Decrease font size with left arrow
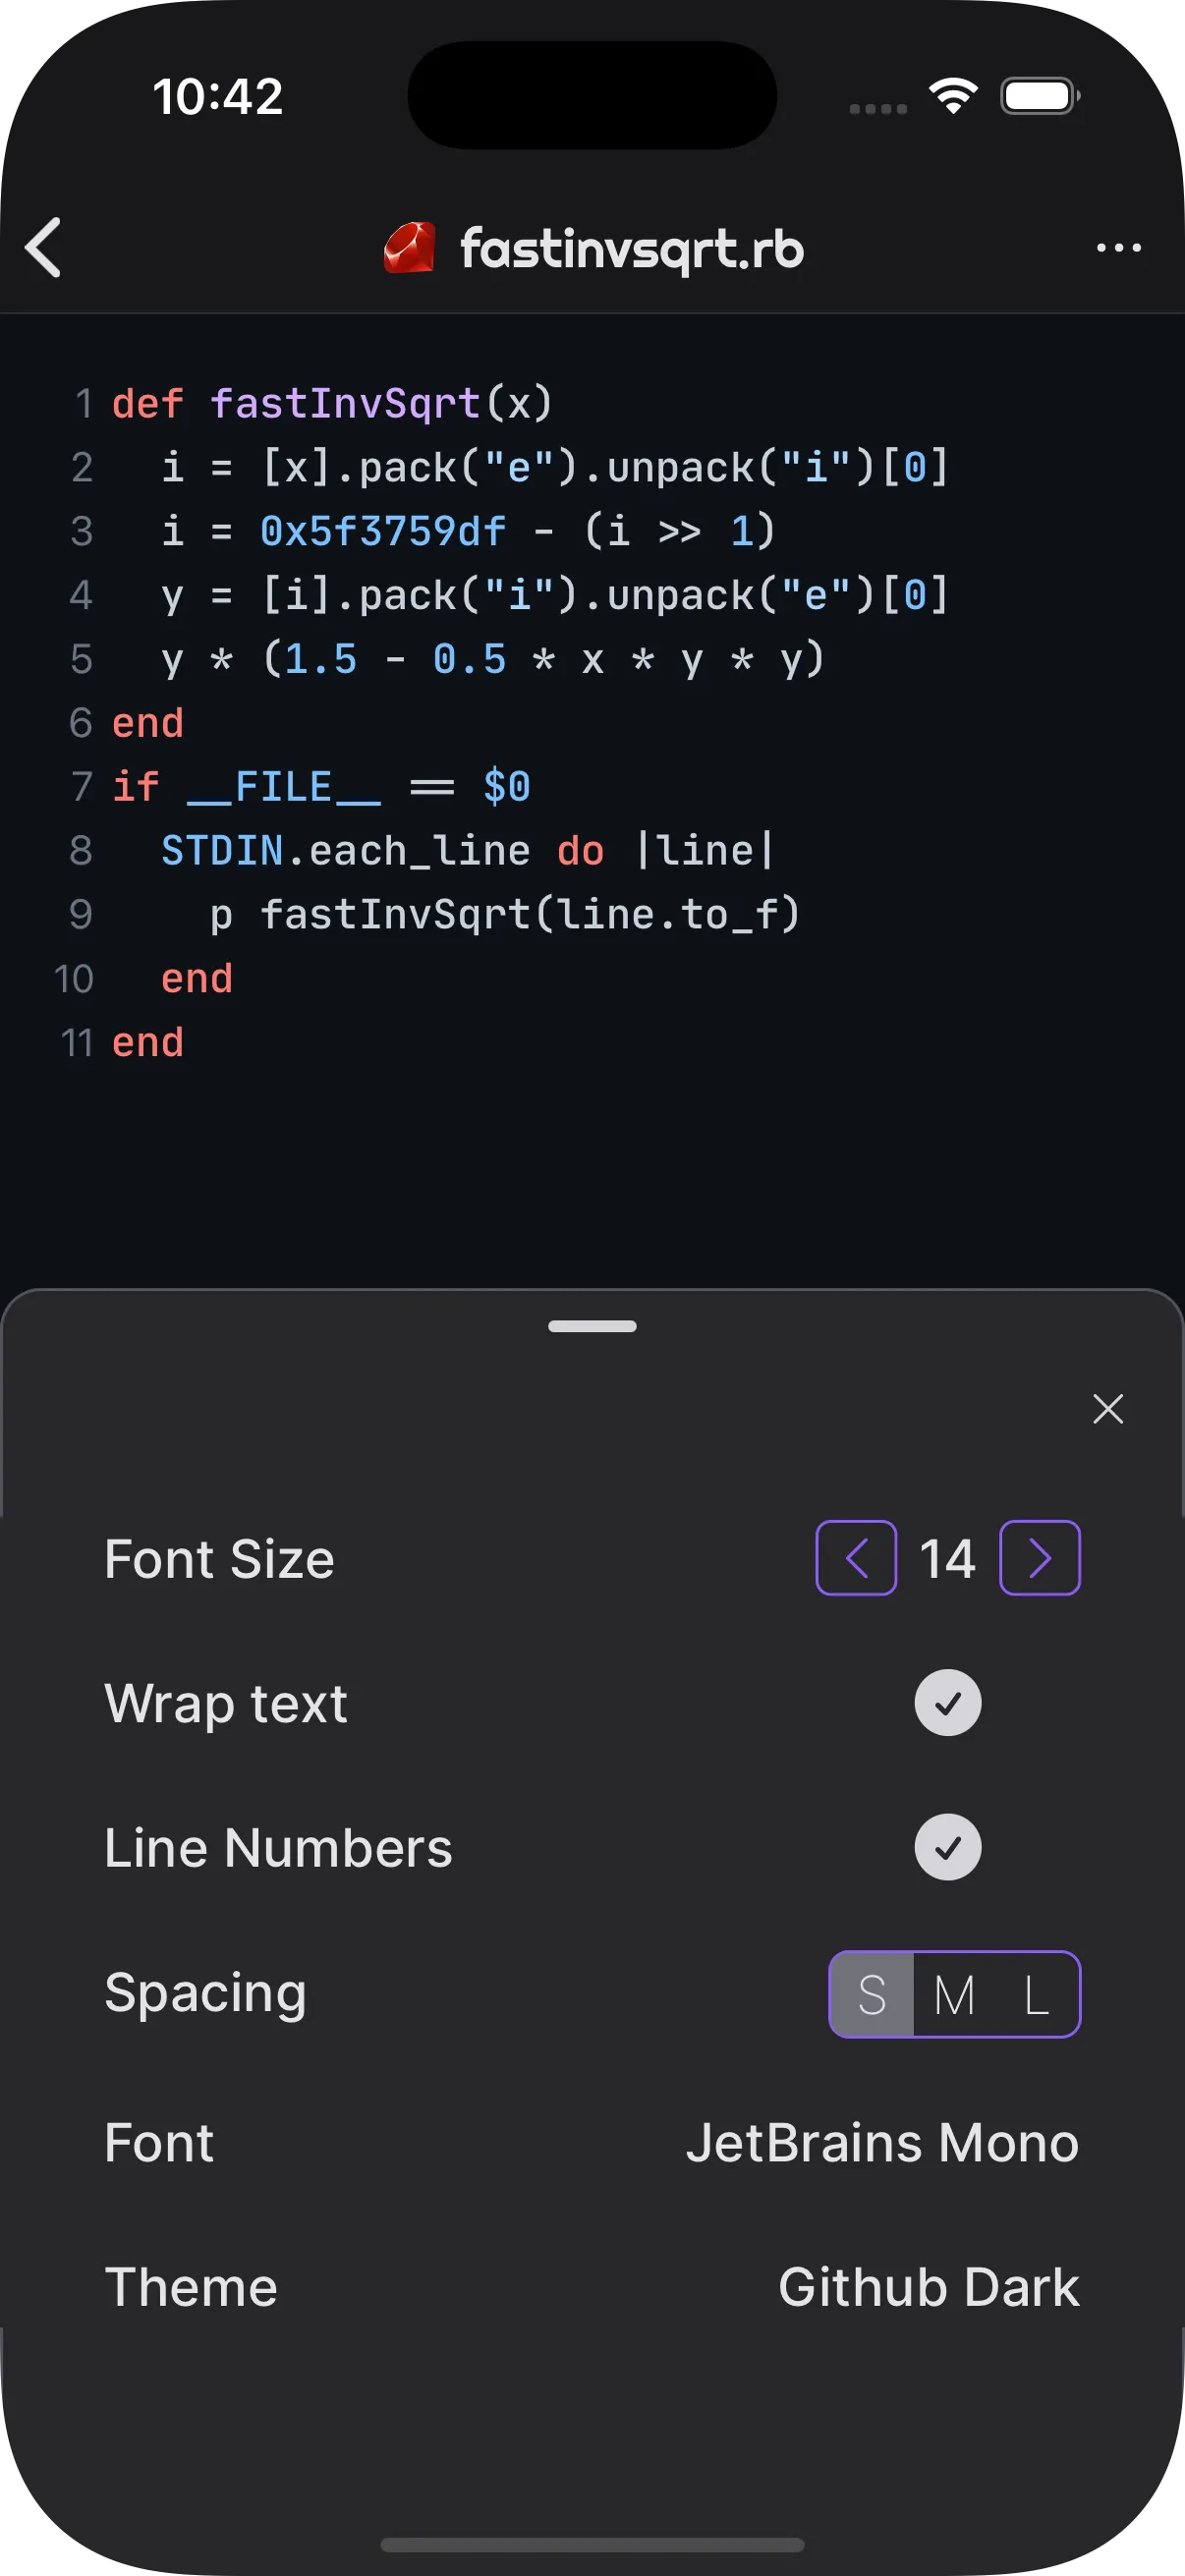 (856, 1558)
